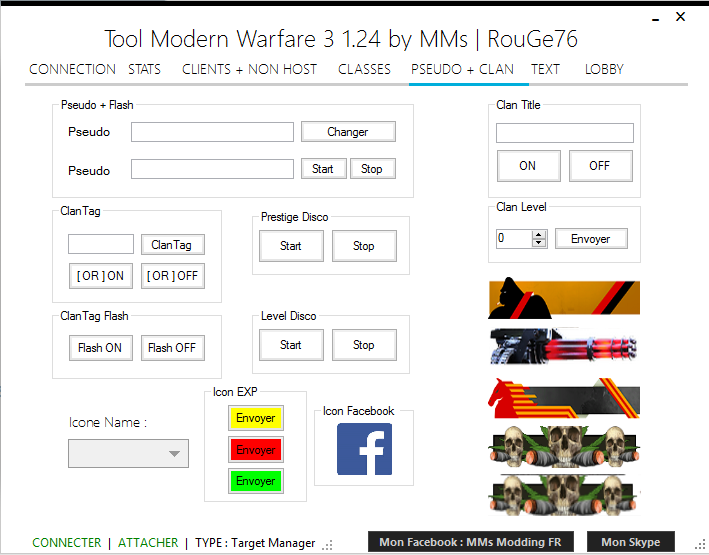Click the first Pseudo input field
The height and width of the screenshot is (555, 709).
tap(212, 132)
